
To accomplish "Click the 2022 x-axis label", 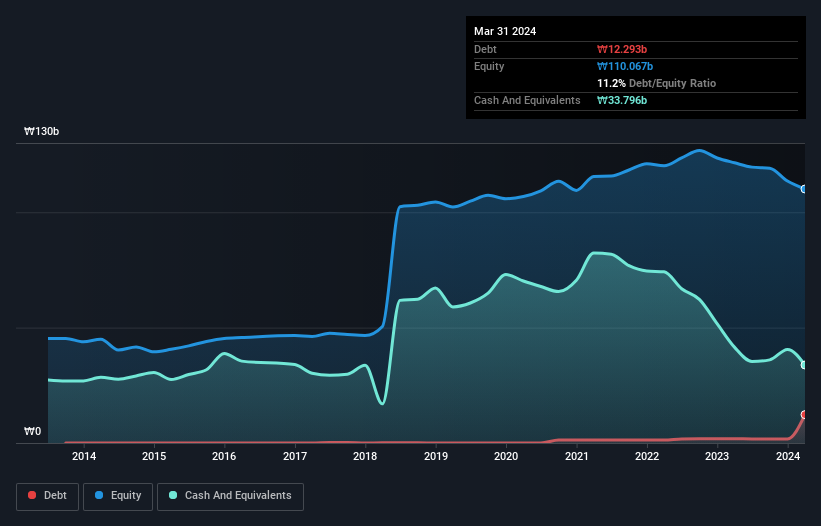I will click(x=647, y=456).
